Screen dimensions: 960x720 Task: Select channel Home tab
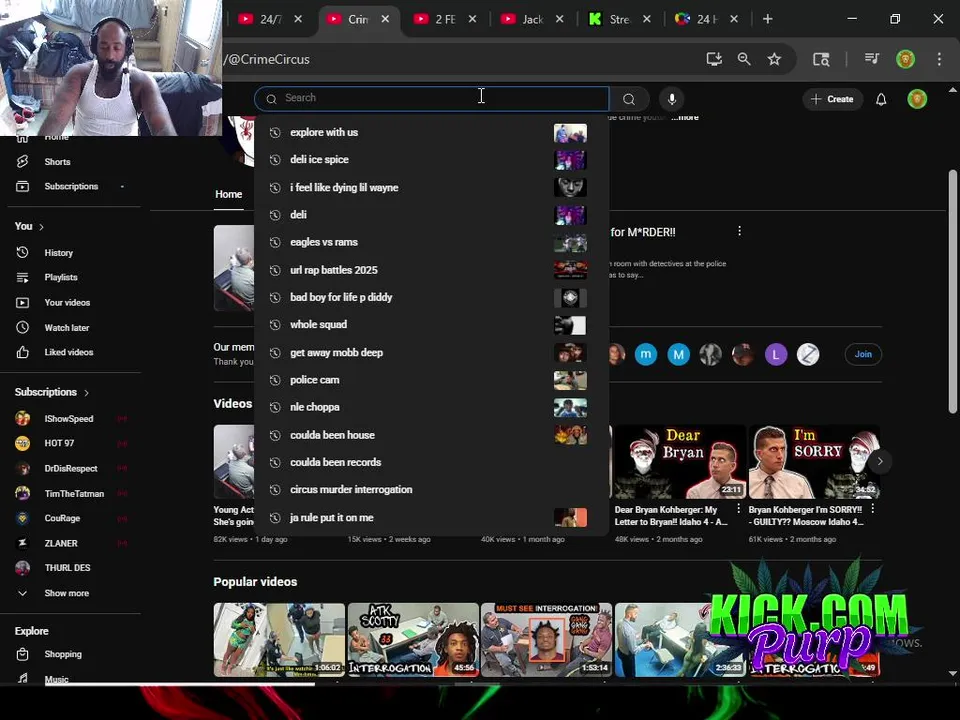pyautogui.click(x=228, y=194)
